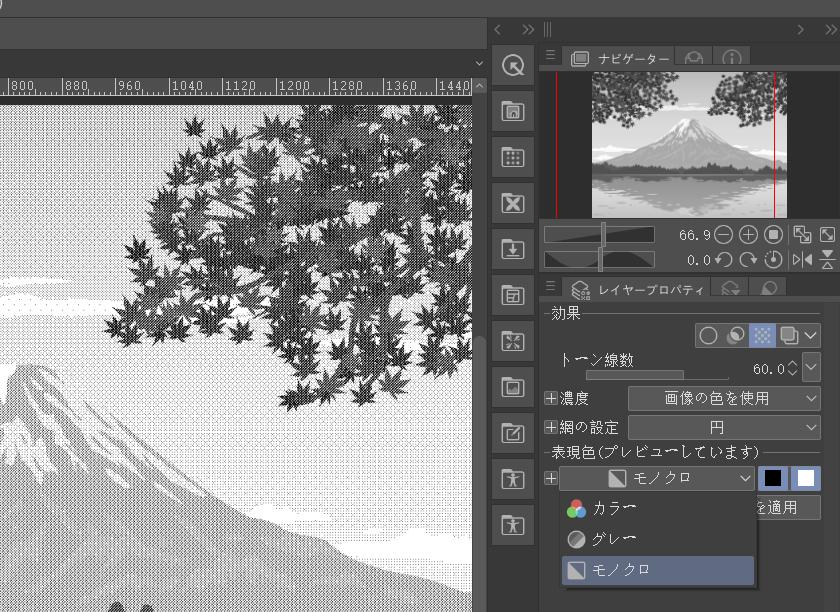Click the 0.0 rotation value
The width and height of the screenshot is (840, 612).
tap(699, 260)
